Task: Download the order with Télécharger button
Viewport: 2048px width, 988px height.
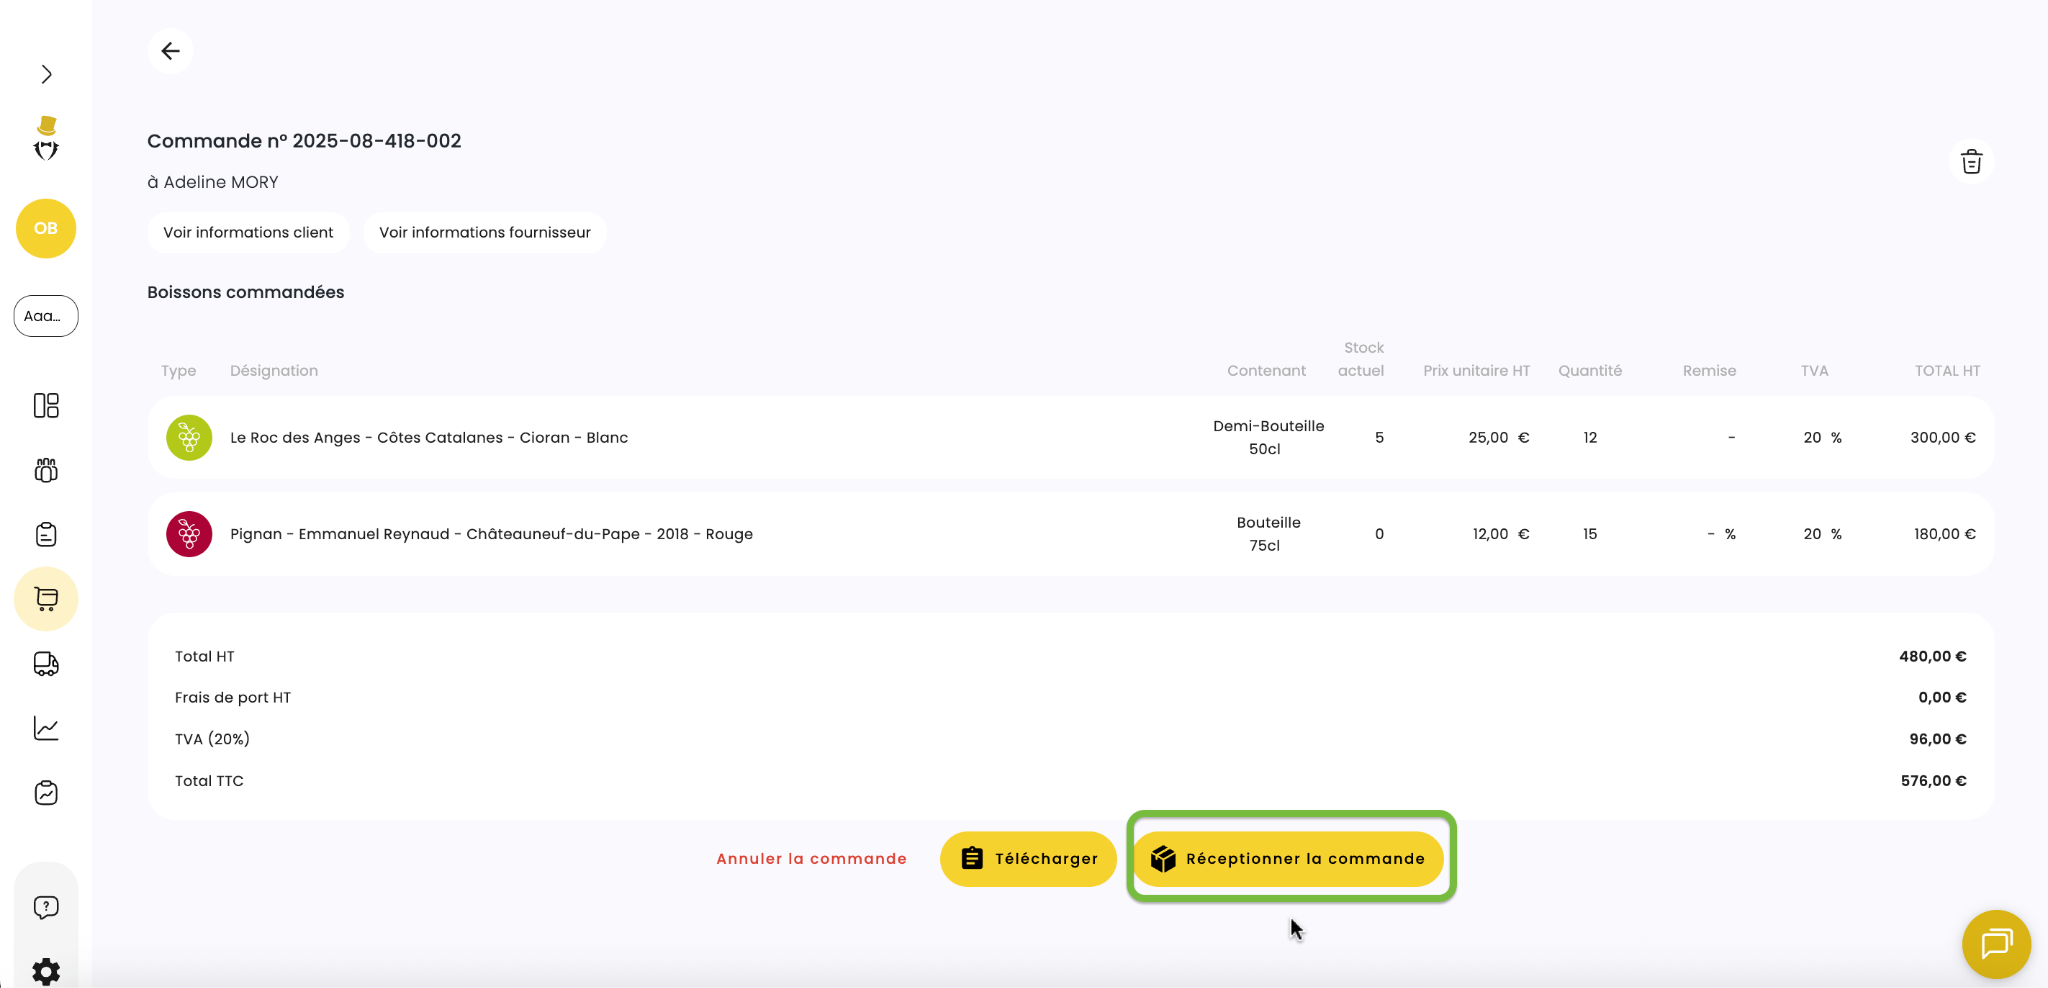Action: pyautogui.click(x=1028, y=859)
